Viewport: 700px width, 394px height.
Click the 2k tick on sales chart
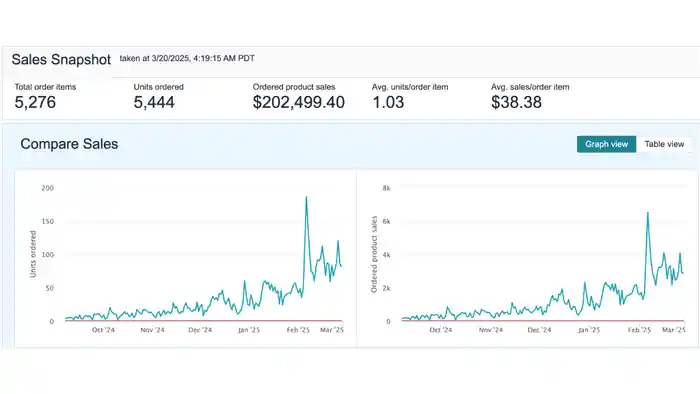(x=386, y=288)
